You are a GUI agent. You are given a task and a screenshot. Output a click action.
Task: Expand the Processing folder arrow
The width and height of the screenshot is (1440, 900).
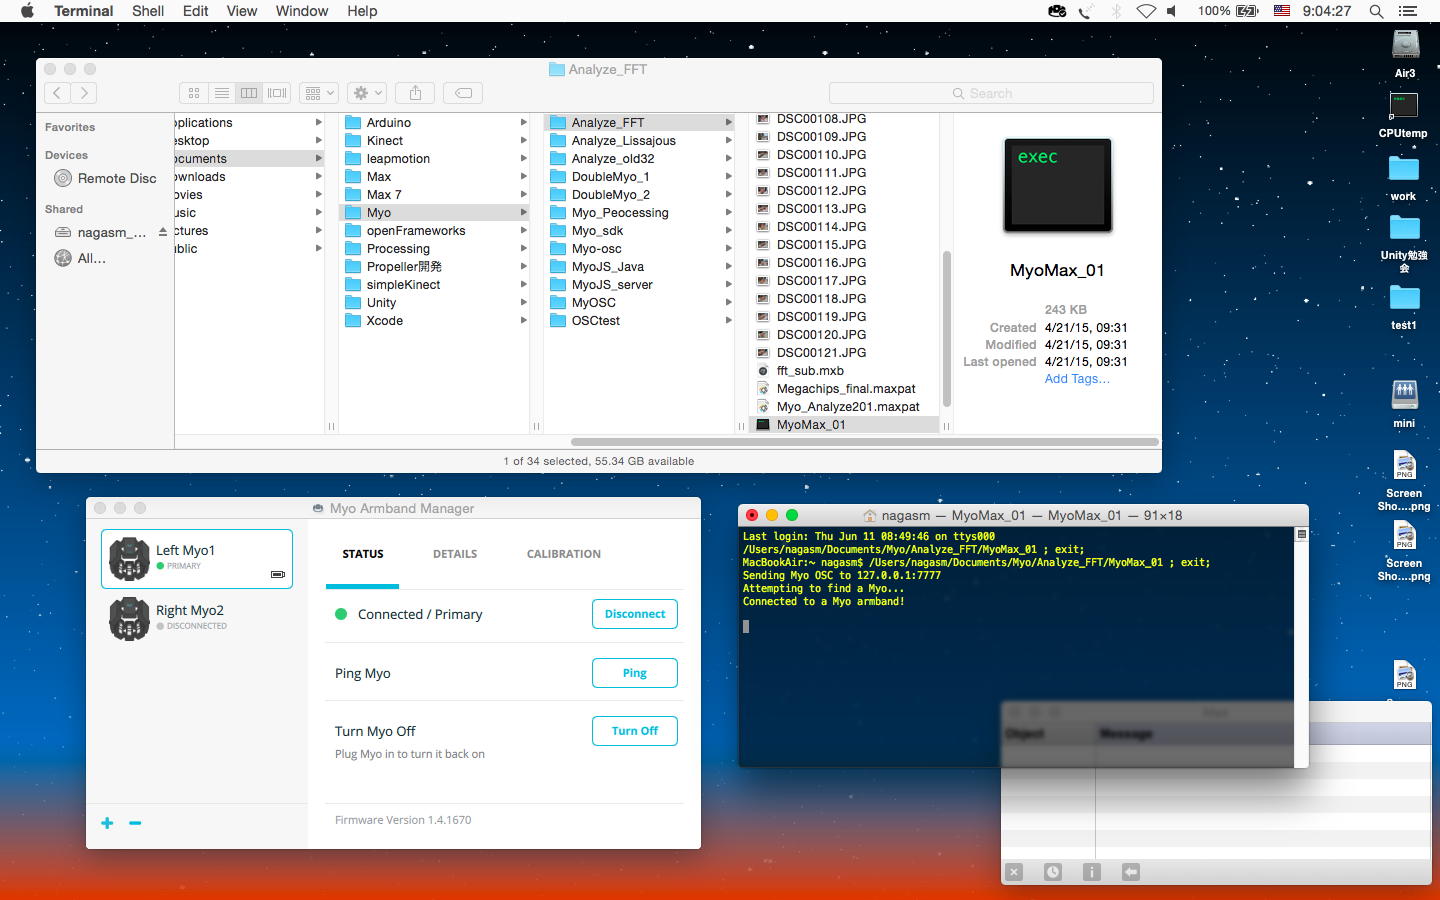point(523,249)
